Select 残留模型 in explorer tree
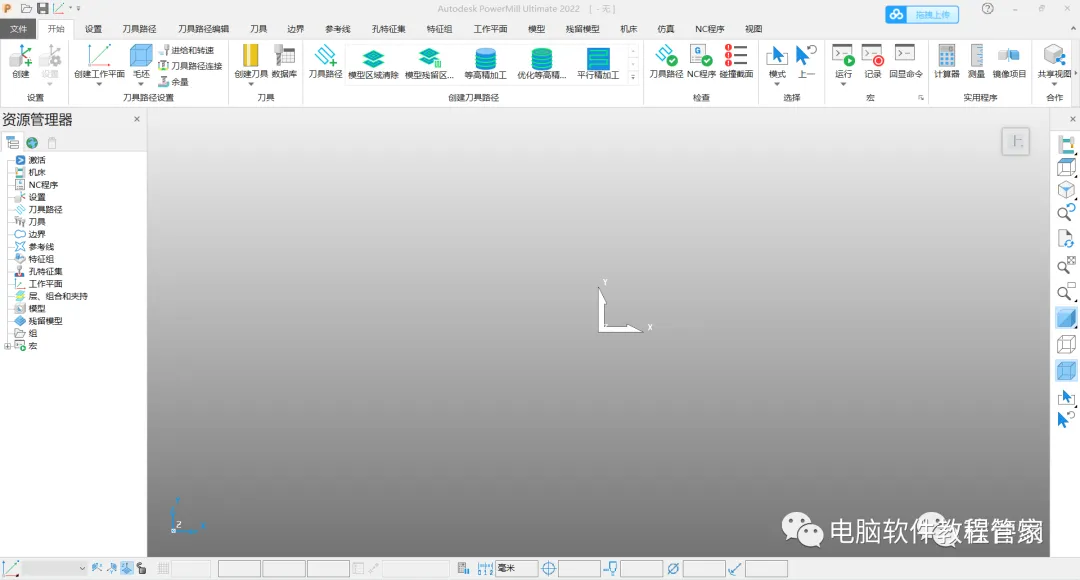Viewport: 1080px width, 580px height. point(45,321)
